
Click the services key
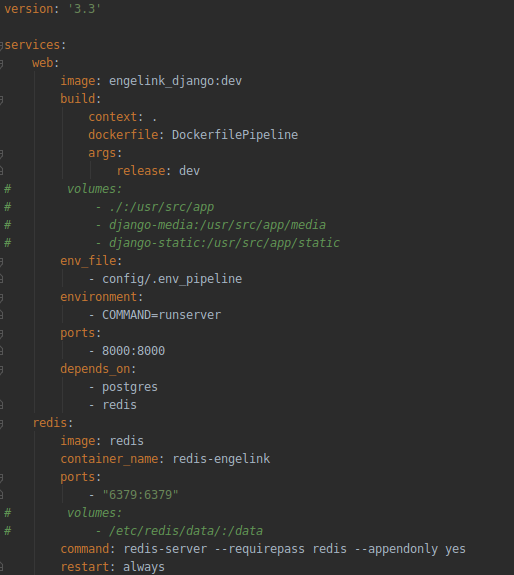pyautogui.click(x=32, y=45)
